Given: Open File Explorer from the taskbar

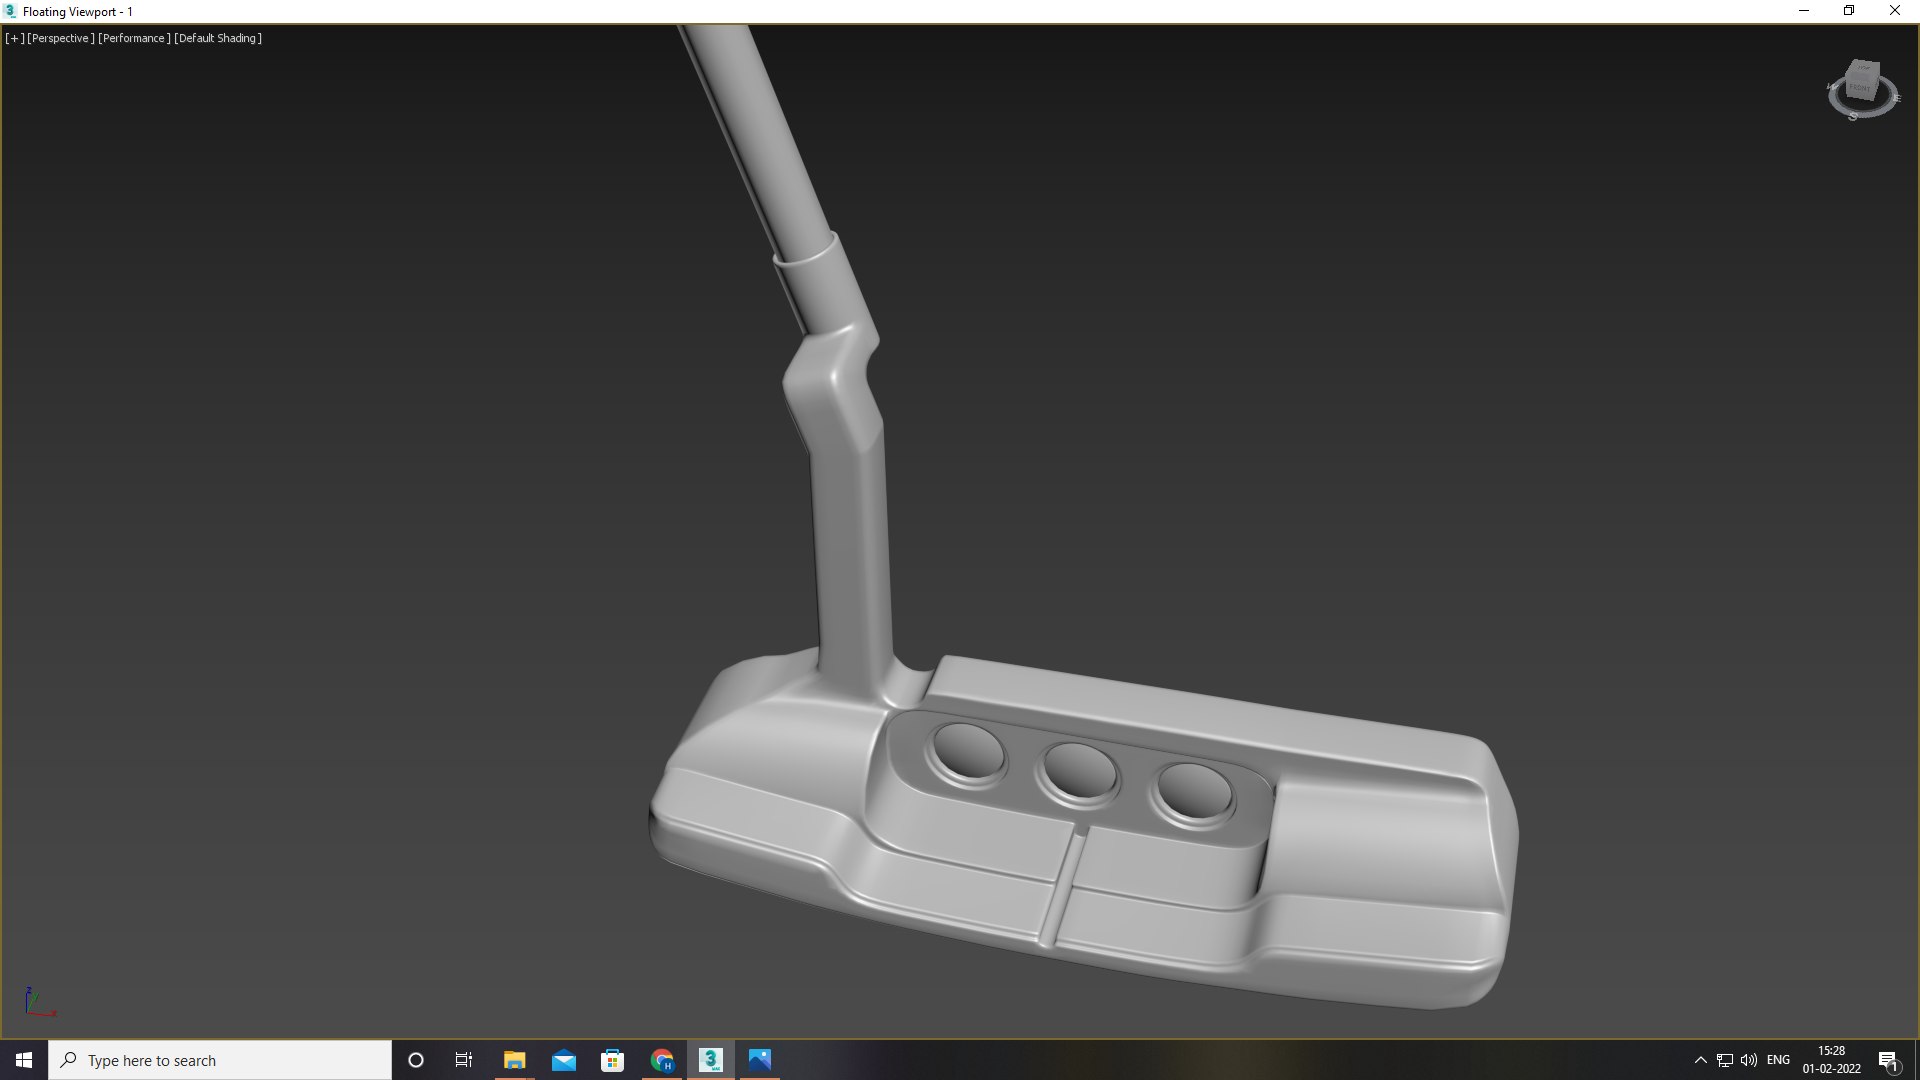Looking at the screenshot, I should [514, 1060].
